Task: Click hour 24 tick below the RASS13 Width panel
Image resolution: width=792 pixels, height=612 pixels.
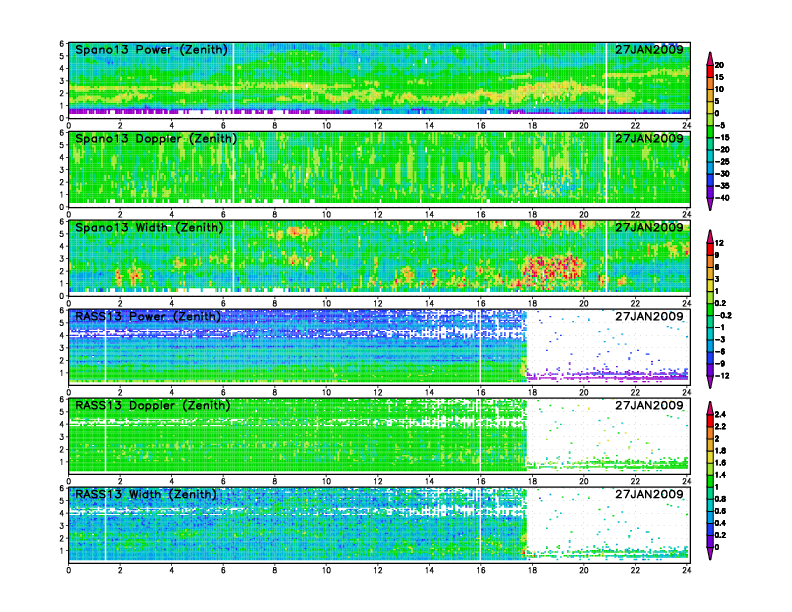Action: pos(688,570)
